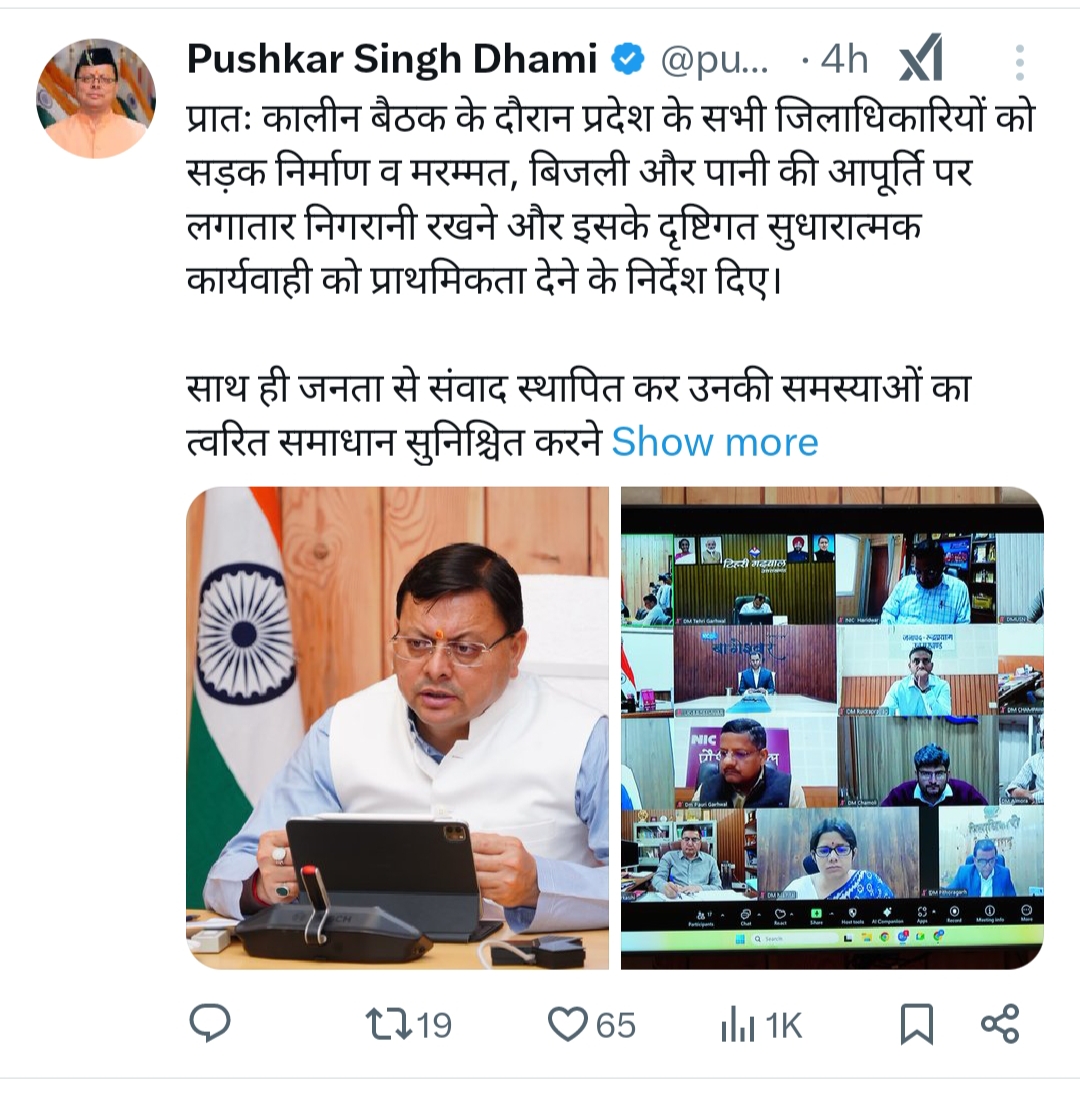Click the blue verified badge
Image resolution: width=1080 pixels, height=1094 pixels.
628,59
